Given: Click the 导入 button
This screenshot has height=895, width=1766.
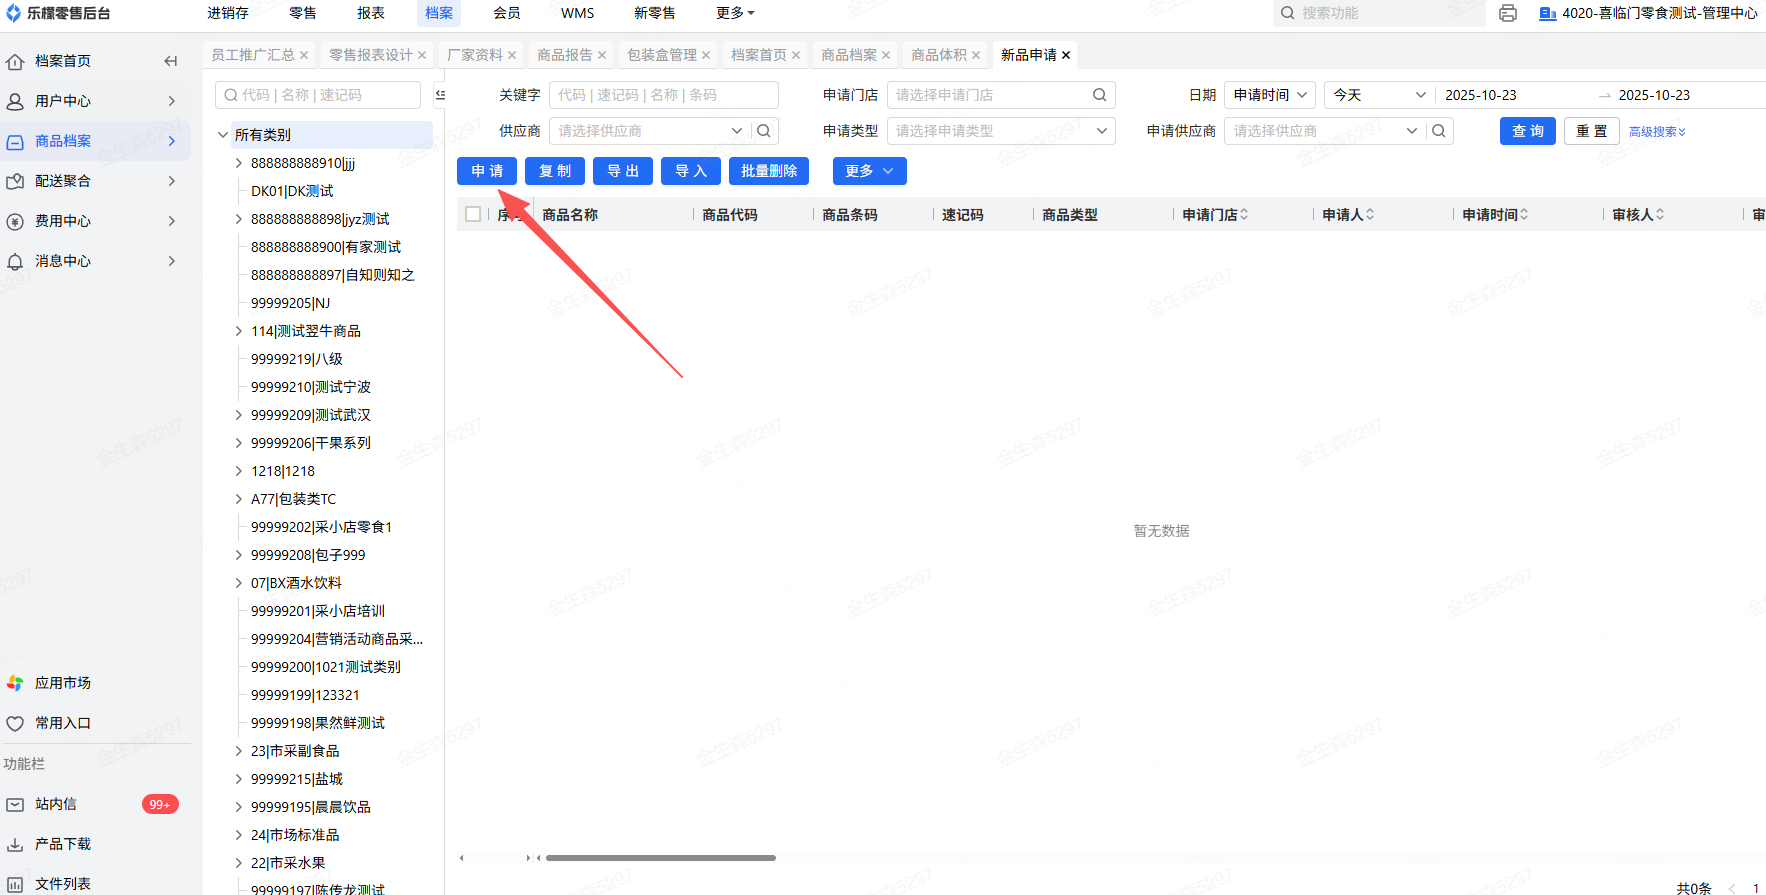Looking at the screenshot, I should coord(691,171).
